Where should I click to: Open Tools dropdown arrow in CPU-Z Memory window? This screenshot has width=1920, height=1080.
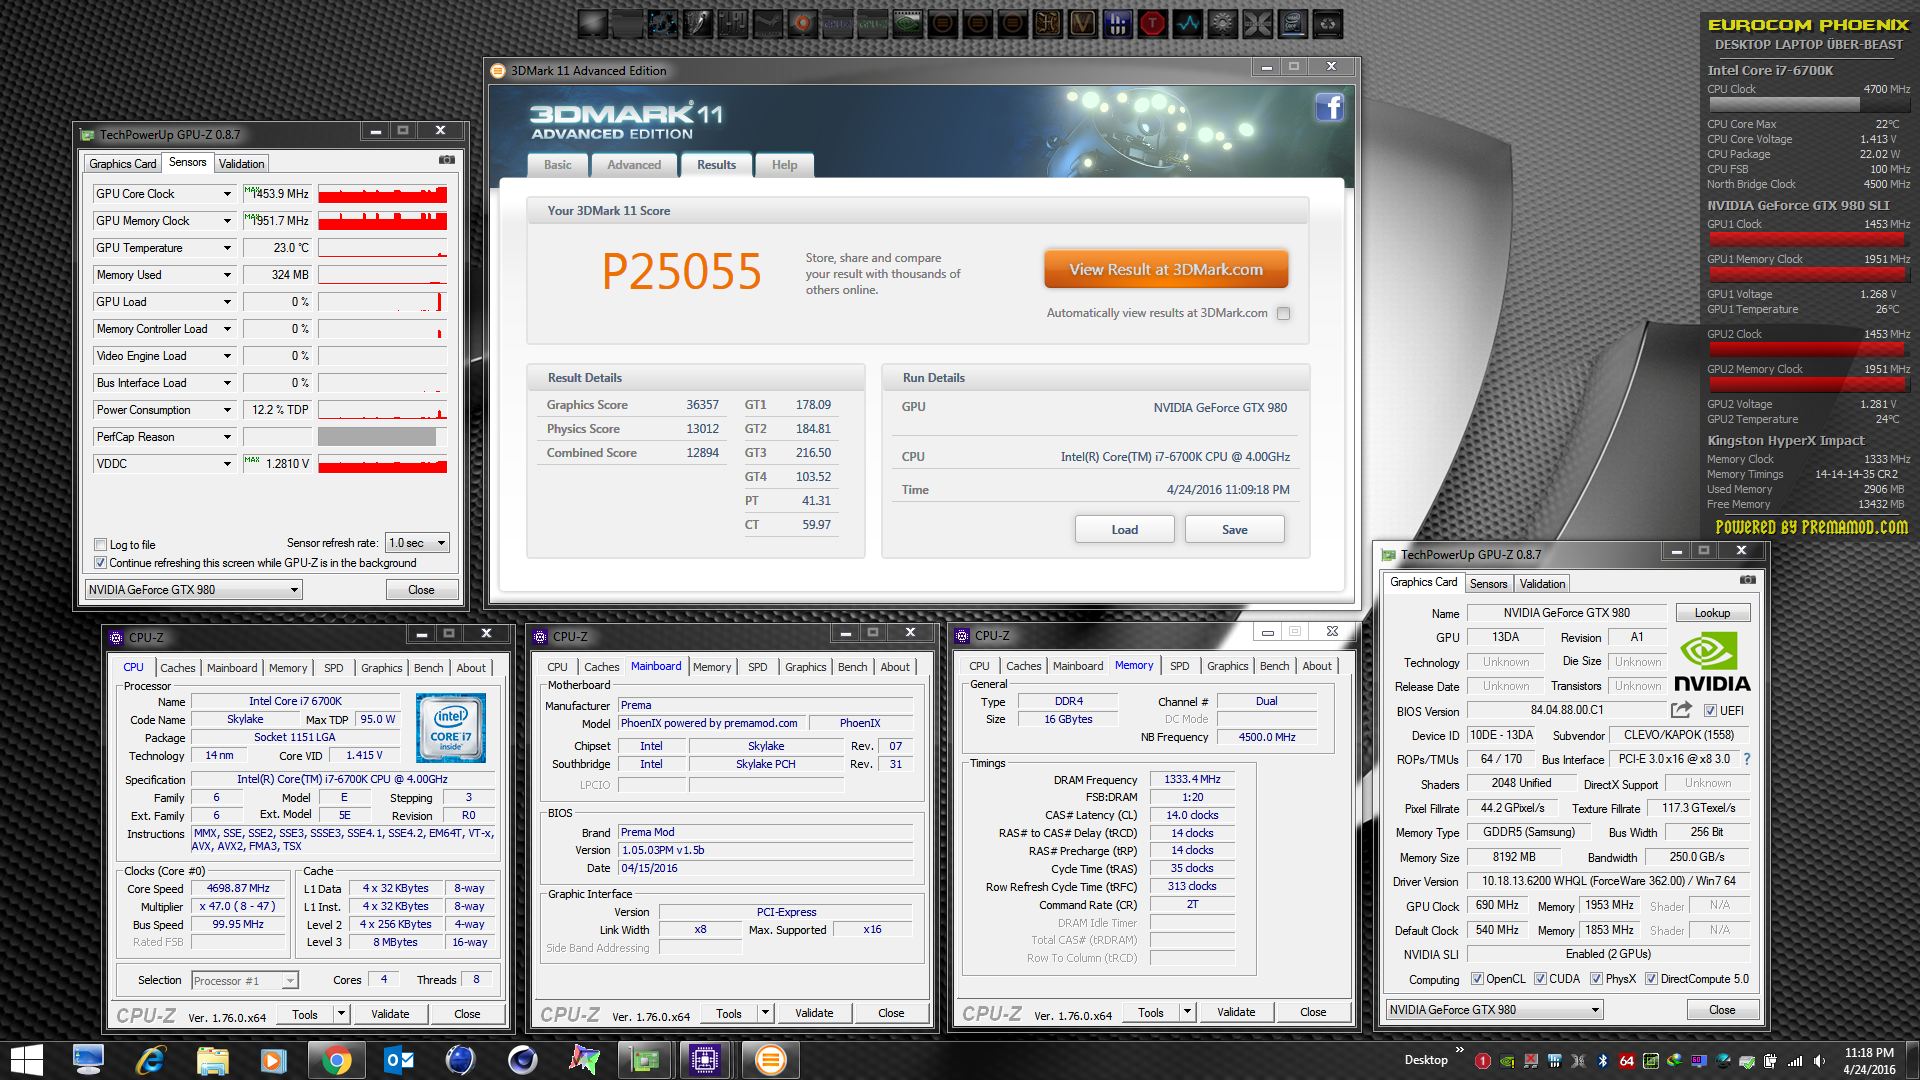coord(1187,1013)
